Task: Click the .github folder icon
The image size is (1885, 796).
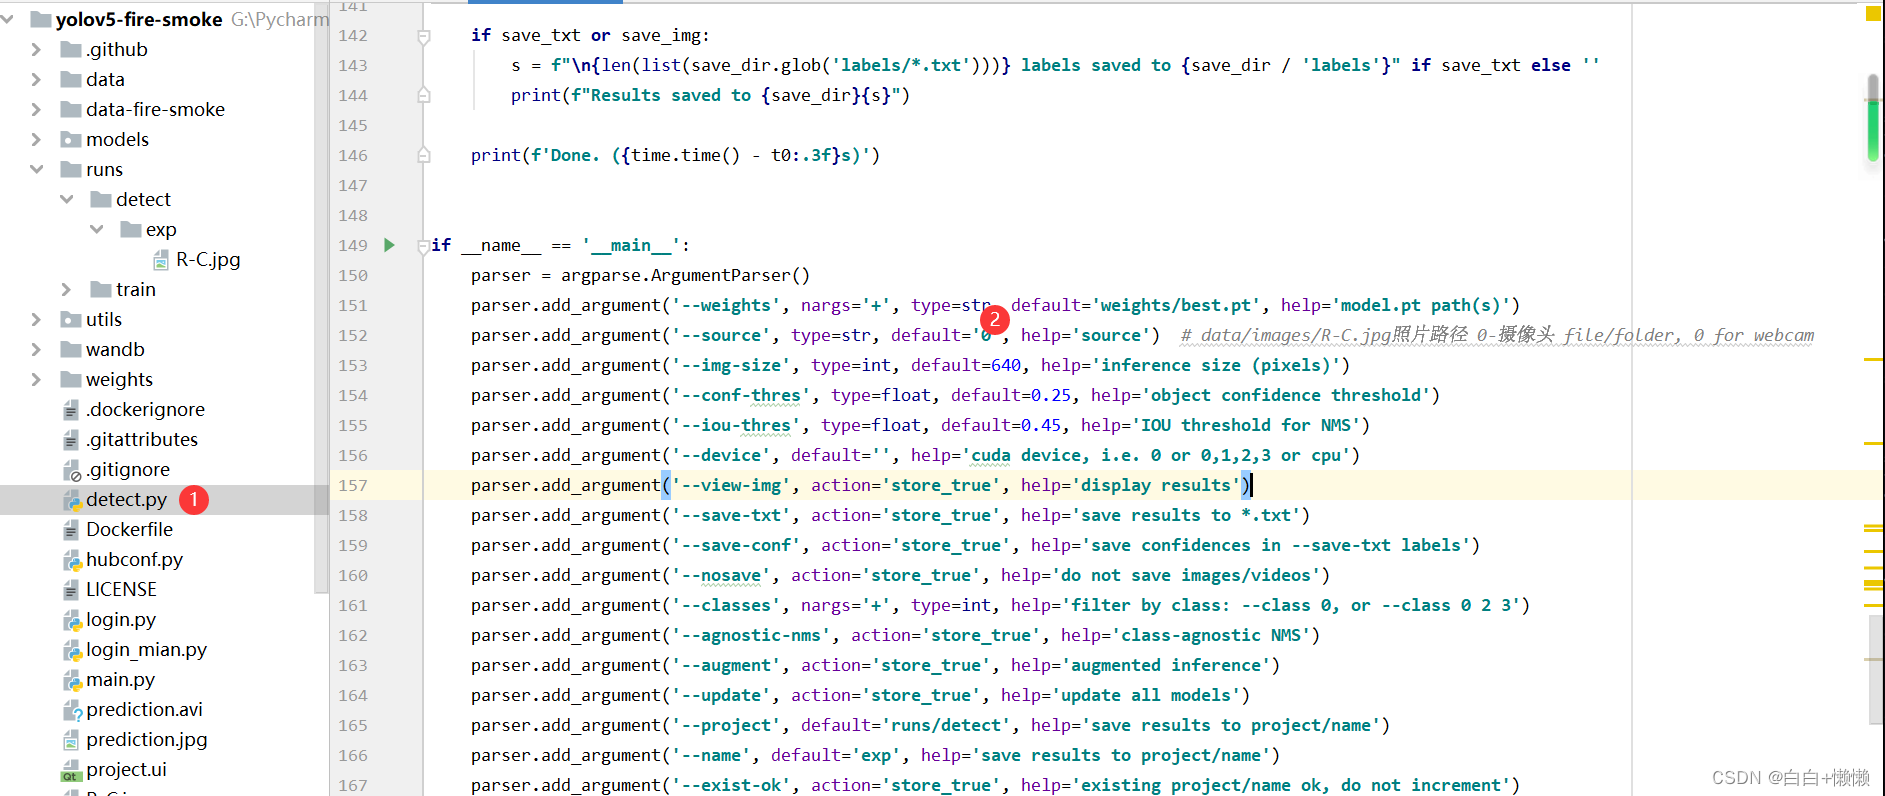Action: (x=71, y=49)
